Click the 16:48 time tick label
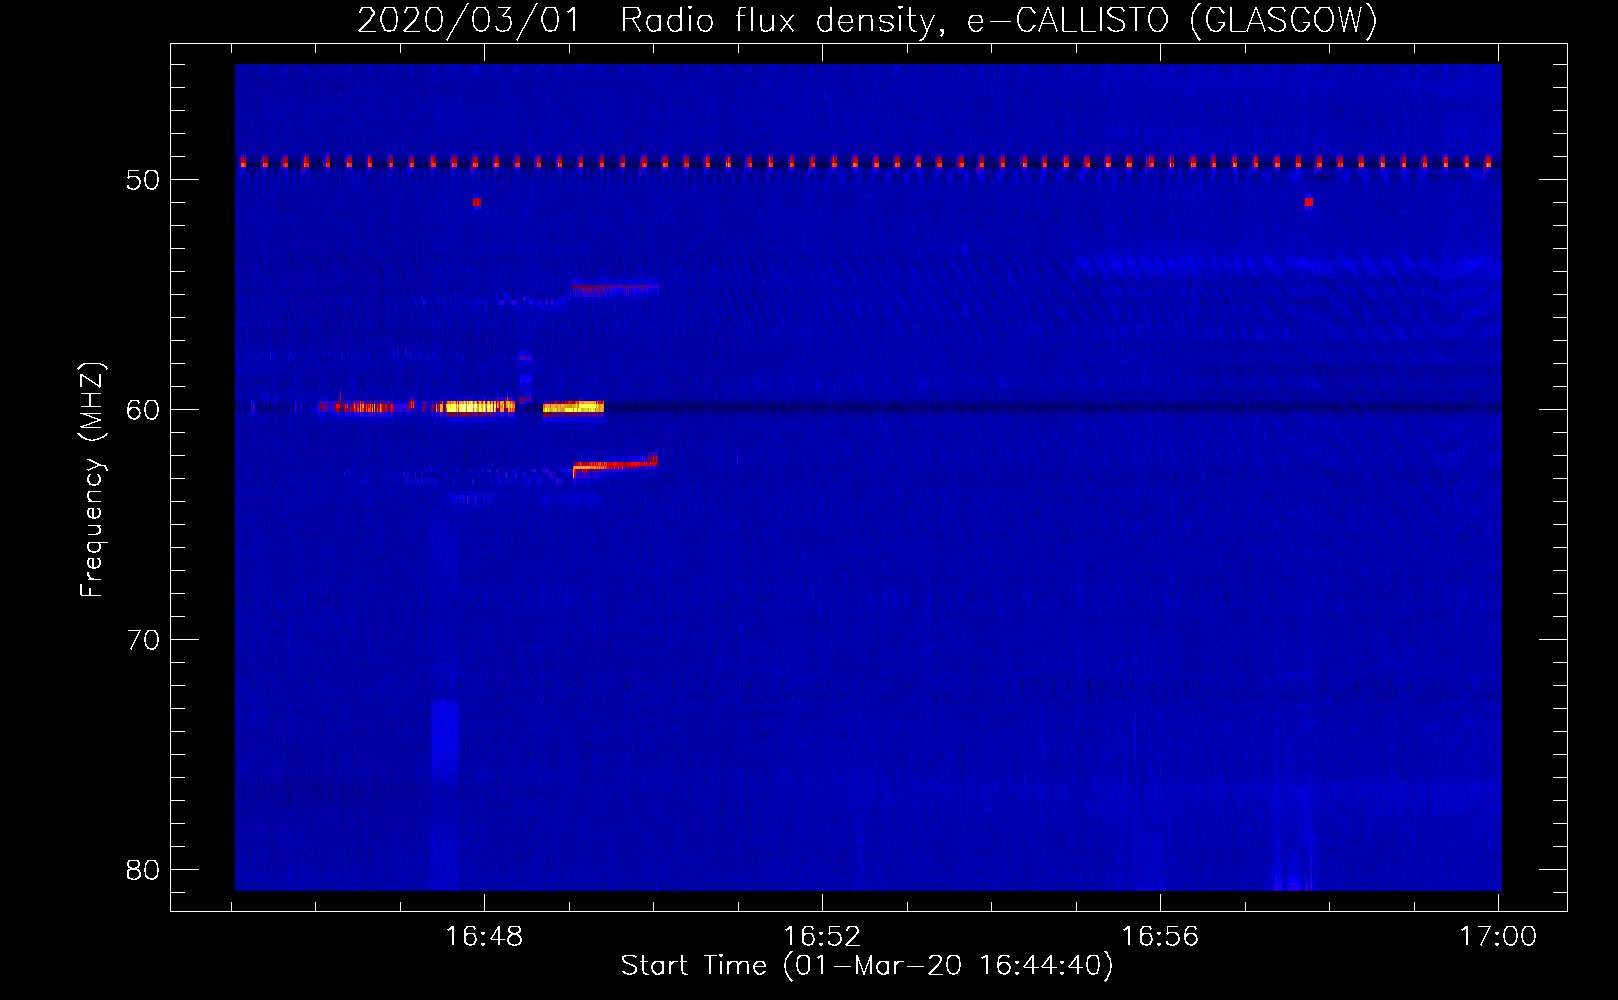This screenshot has height=1000, width=1618. 484,937
